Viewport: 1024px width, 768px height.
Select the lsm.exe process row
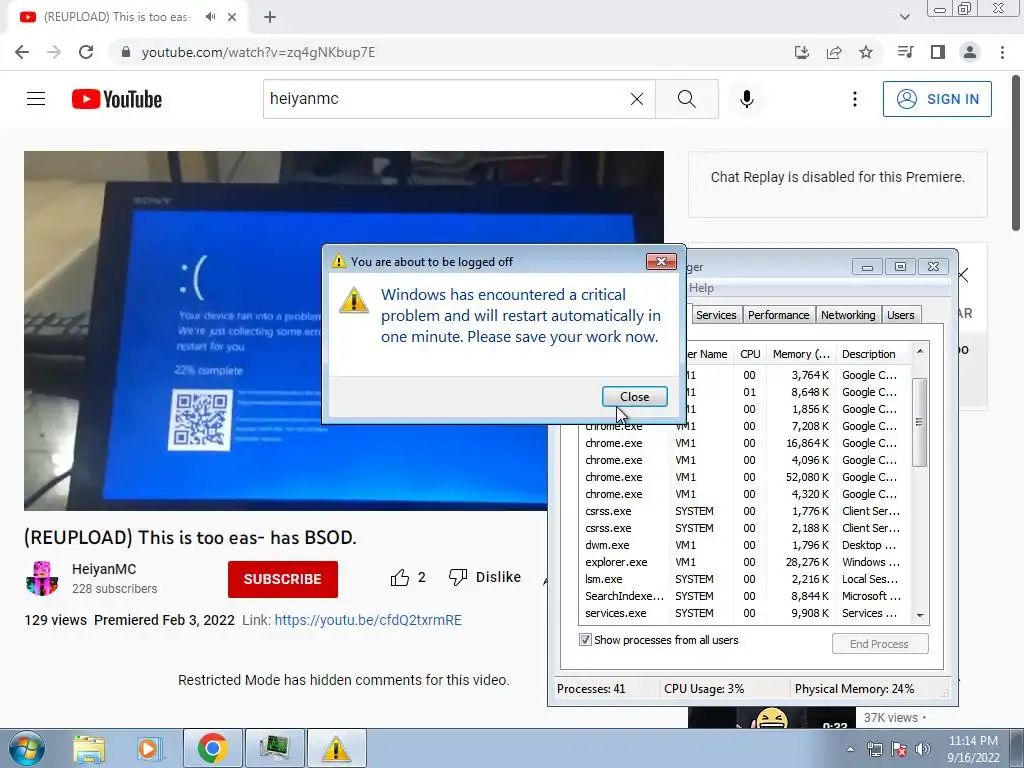(744, 579)
